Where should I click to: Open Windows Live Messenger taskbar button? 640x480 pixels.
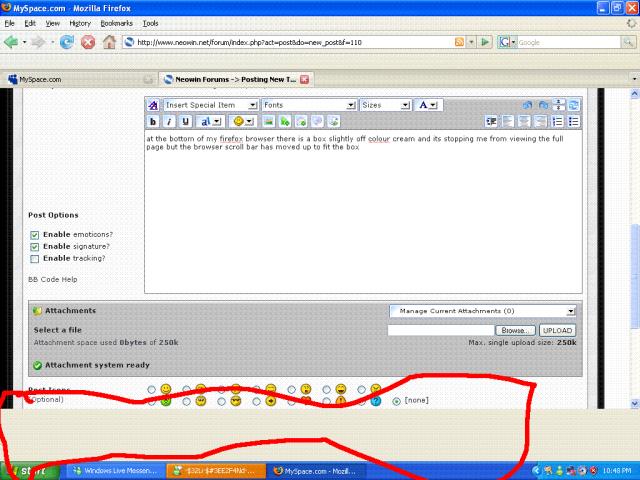click(116, 471)
